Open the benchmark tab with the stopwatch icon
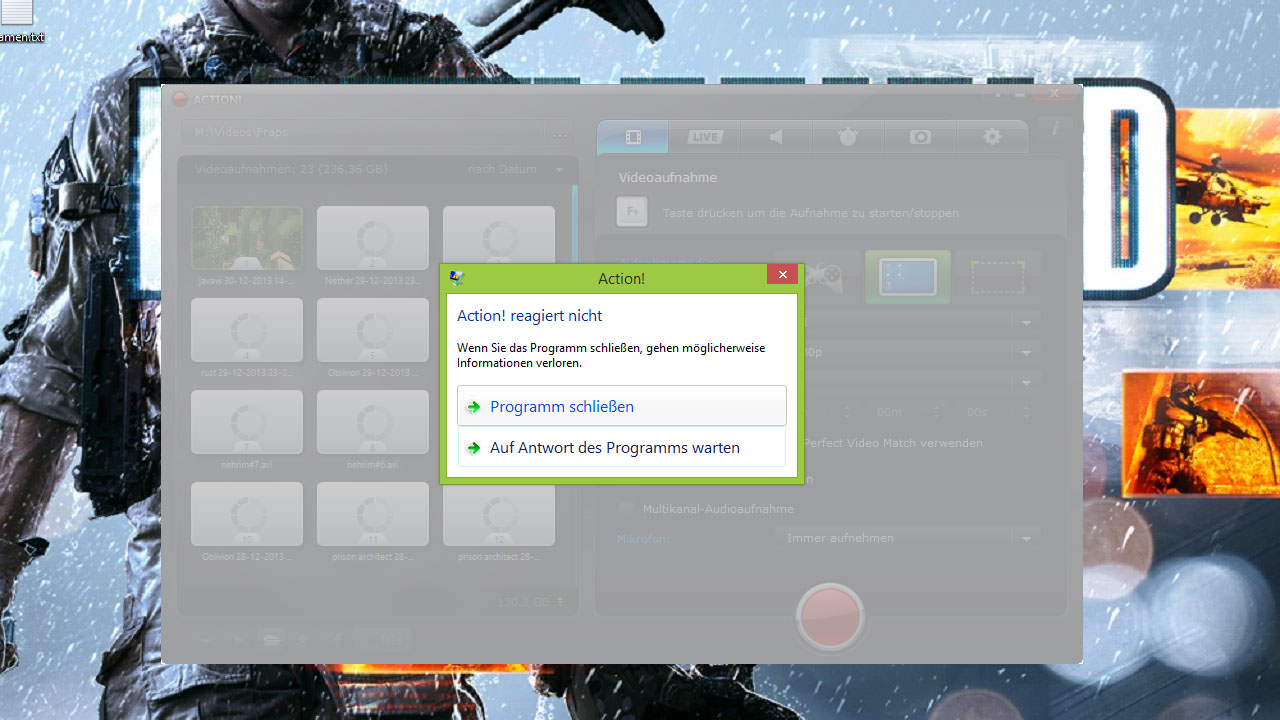Viewport: 1280px width, 720px height. click(x=848, y=137)
